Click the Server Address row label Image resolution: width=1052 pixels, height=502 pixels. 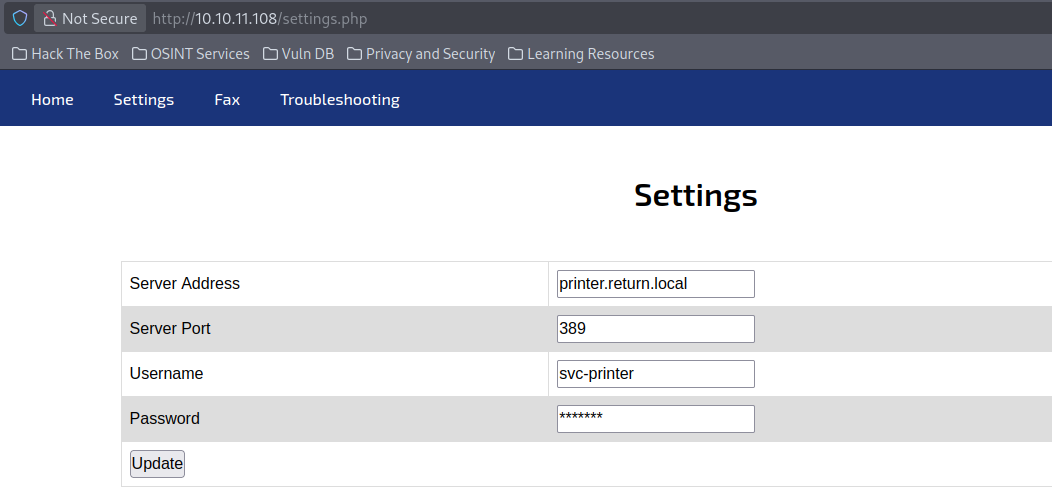click(x=185, y=284)
